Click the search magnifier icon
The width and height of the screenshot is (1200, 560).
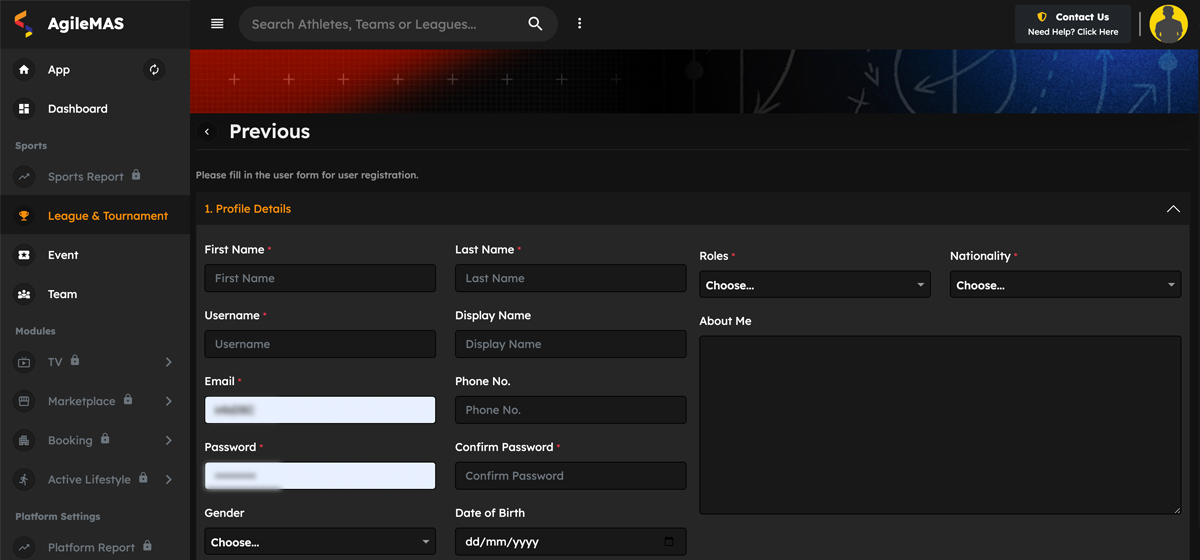[535, 24]
